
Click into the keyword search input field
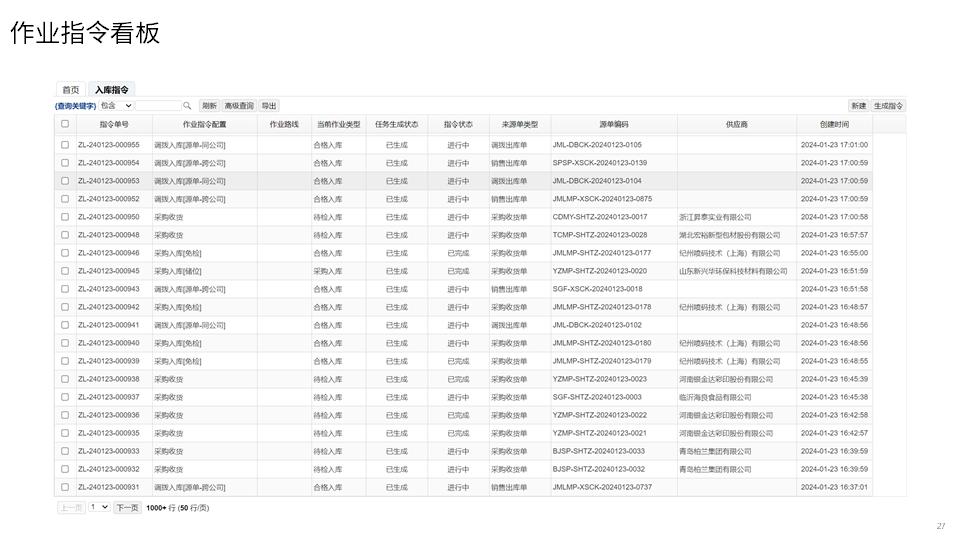coord(157,106)
